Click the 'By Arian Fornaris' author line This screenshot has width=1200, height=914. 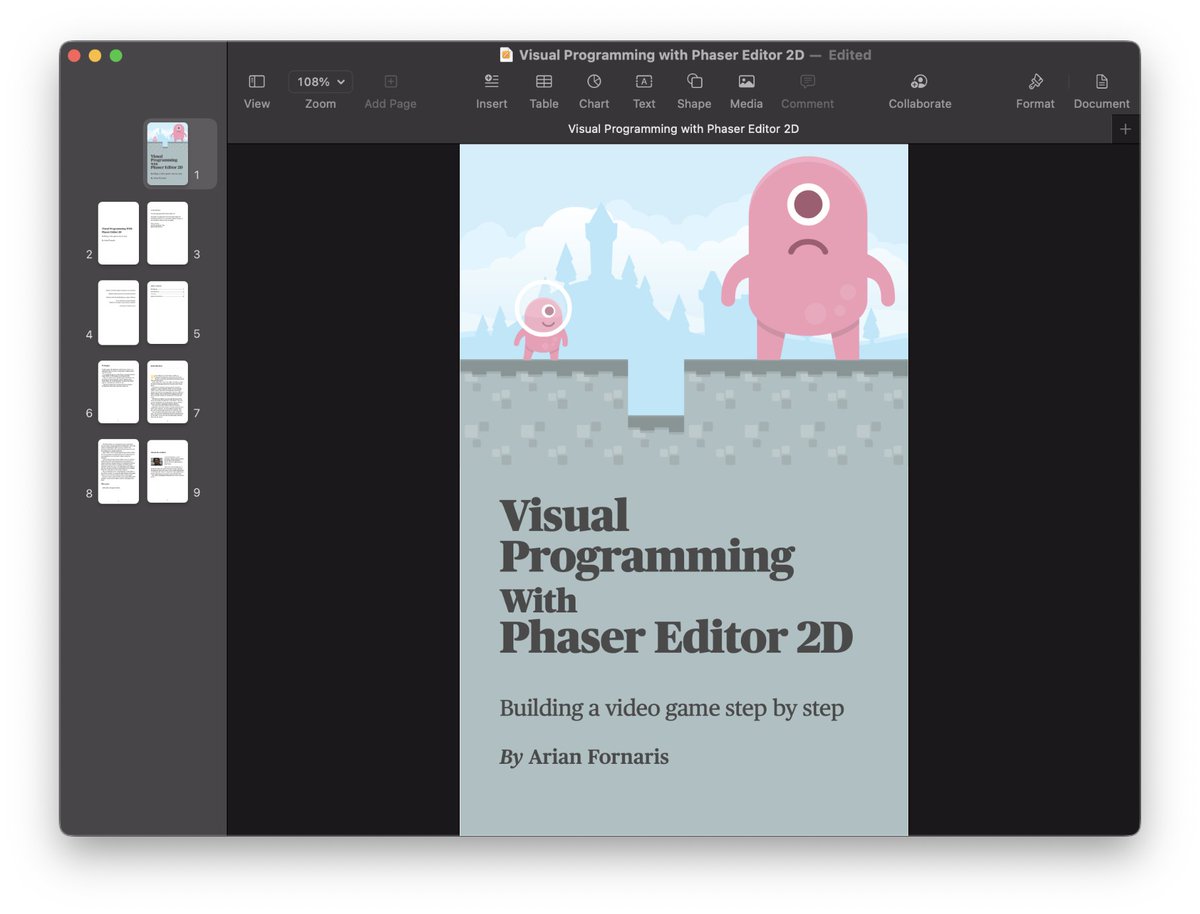pyautogui.click(x=584, y=757)
